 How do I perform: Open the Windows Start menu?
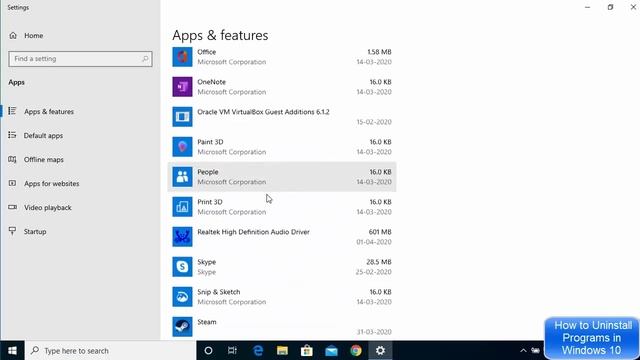click(12, 351)
